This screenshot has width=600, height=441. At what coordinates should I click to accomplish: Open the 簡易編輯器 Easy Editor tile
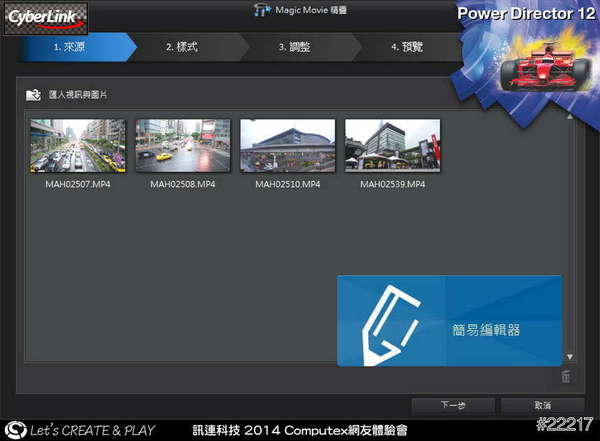(x=449, y=321)
